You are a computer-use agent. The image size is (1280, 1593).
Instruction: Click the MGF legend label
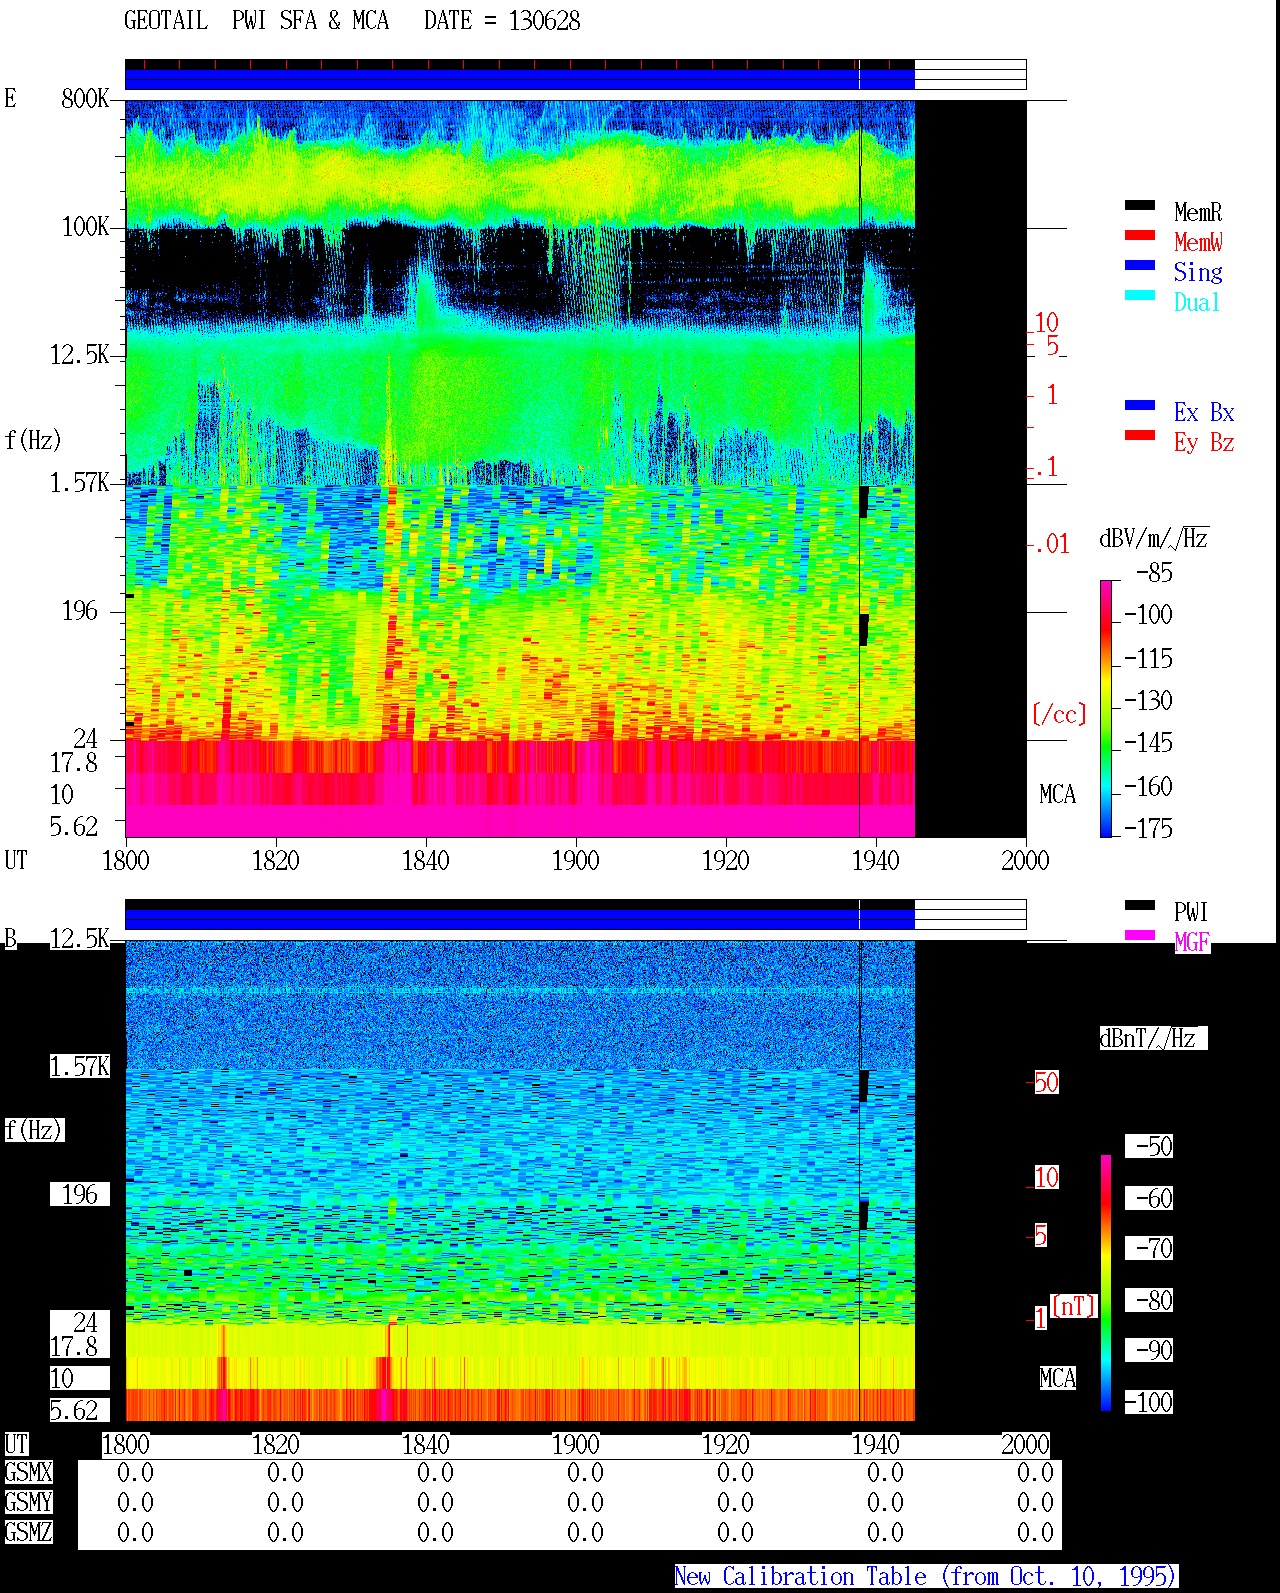pyautogui.click(x=1192, y=942)
